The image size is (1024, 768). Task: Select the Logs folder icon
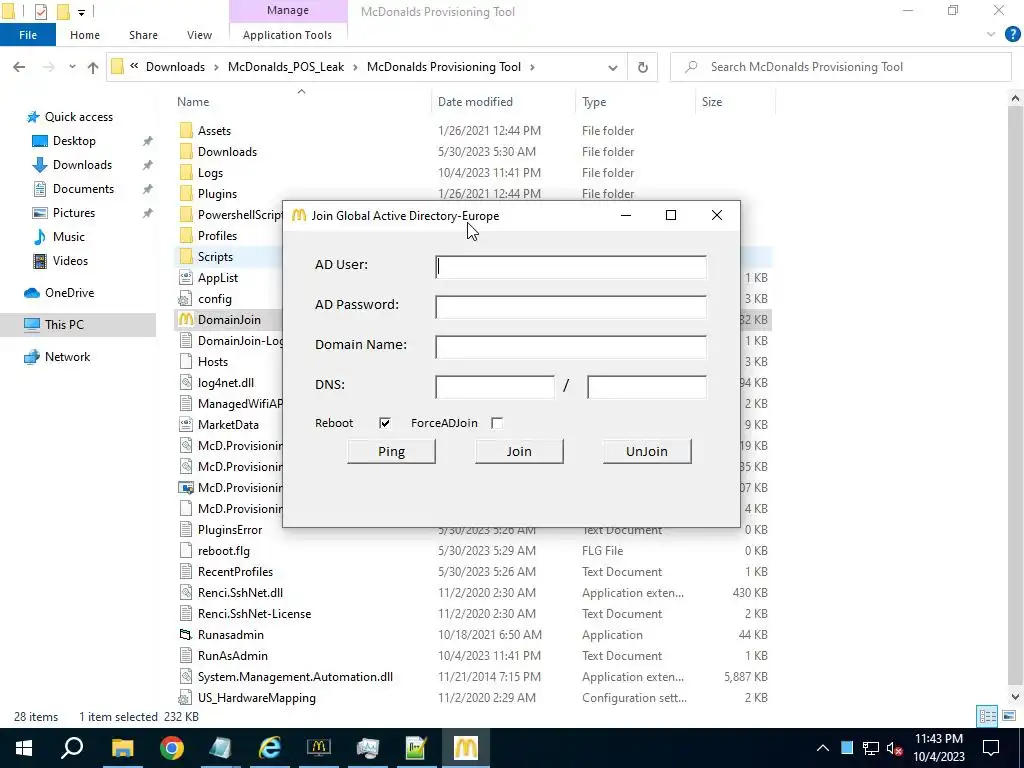[186, 173]
